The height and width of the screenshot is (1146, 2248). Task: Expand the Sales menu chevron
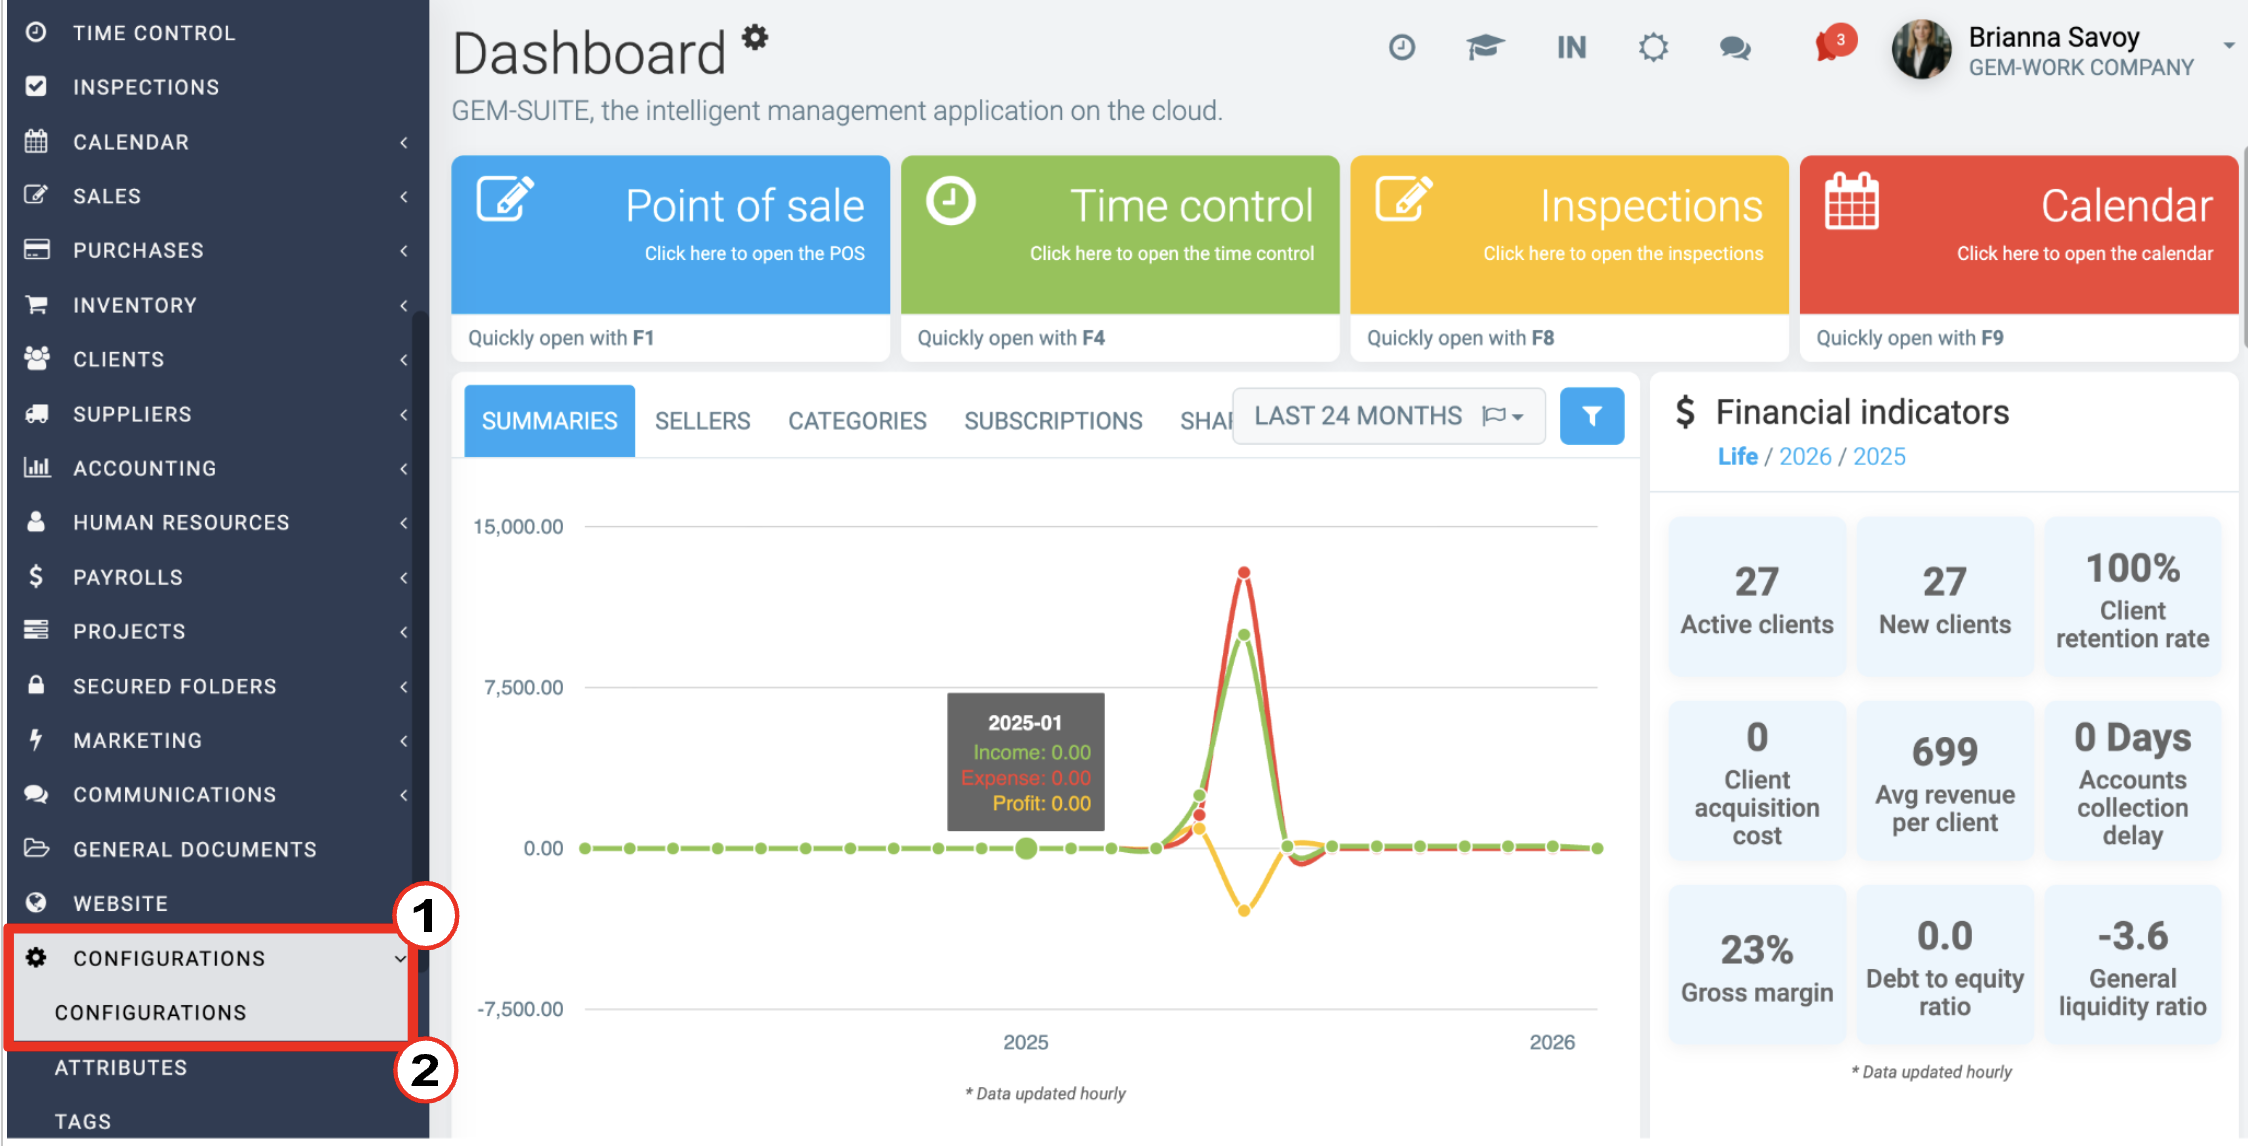click(403, 196)
